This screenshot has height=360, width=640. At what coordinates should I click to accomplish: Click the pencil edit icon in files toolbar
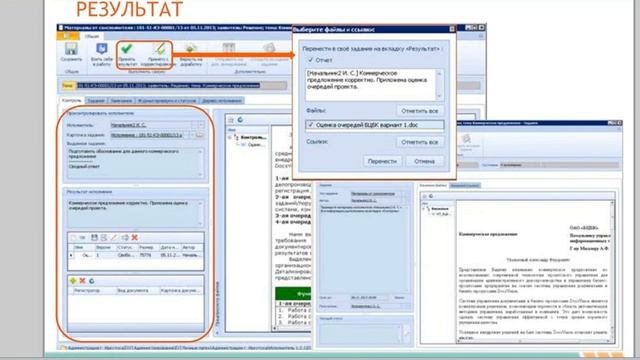point(114,238)
